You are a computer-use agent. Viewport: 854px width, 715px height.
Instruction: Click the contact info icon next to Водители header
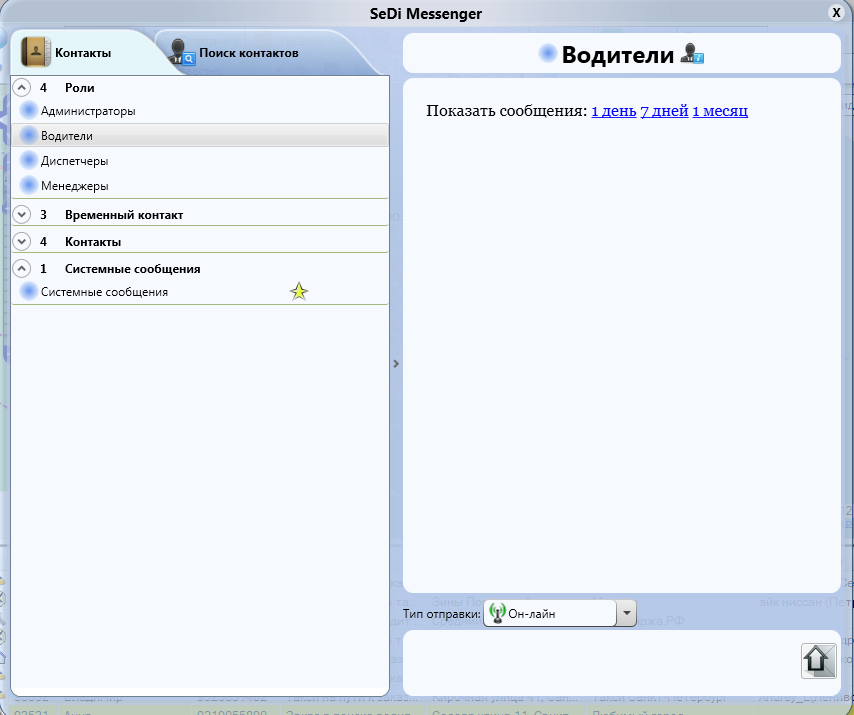[x=692, y=54]
